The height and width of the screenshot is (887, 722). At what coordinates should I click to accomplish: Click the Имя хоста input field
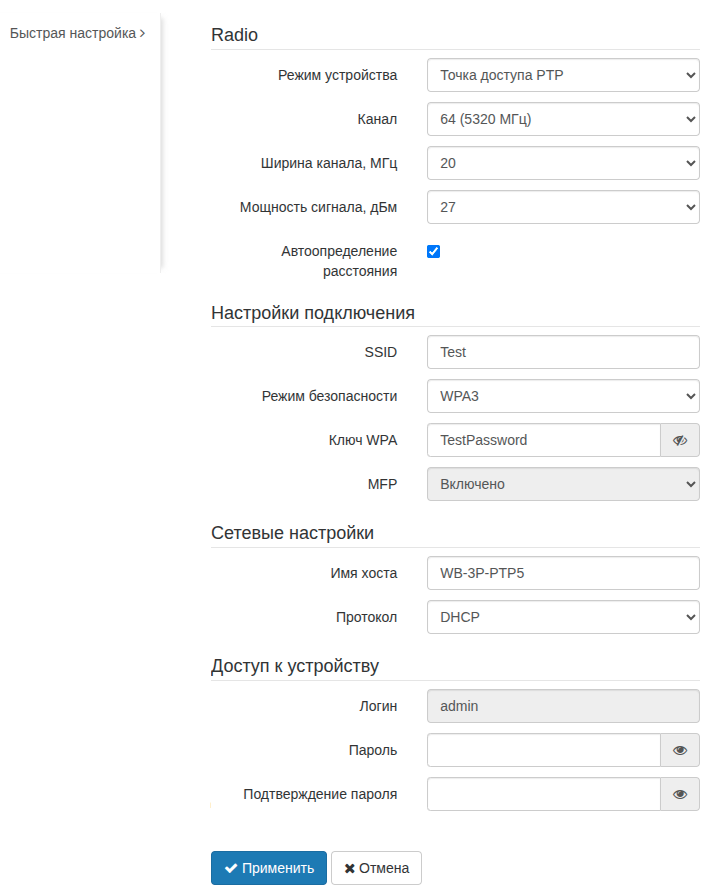(x=562, y=573)
